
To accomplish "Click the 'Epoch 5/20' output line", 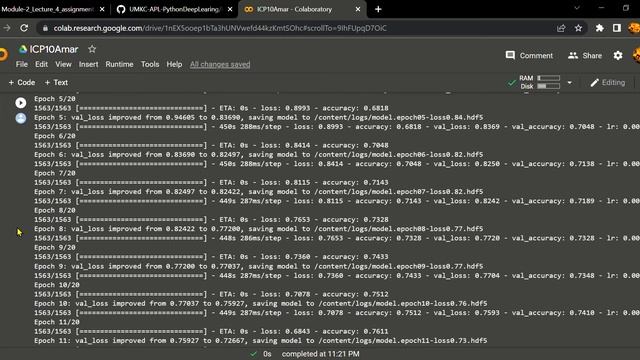I will click(55, 99).
